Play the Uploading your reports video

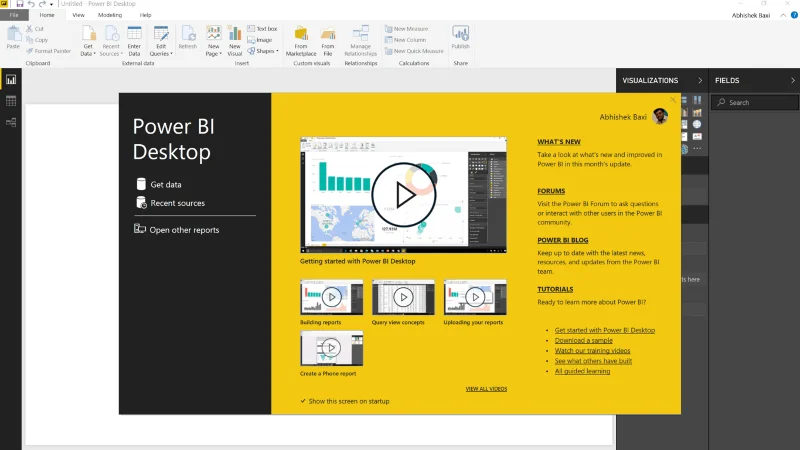pyautogui.click(x=475, y=297)
